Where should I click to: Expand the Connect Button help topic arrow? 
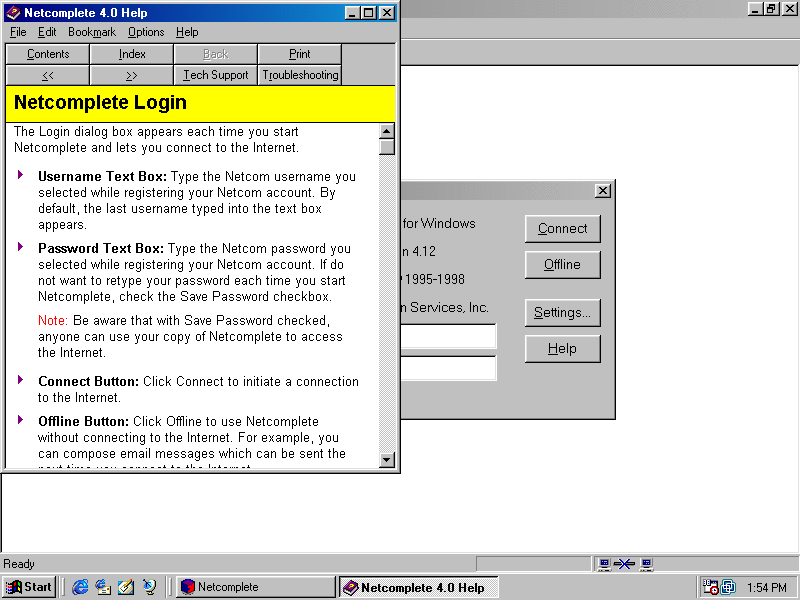pyautogui.click(x=21, y=380)
